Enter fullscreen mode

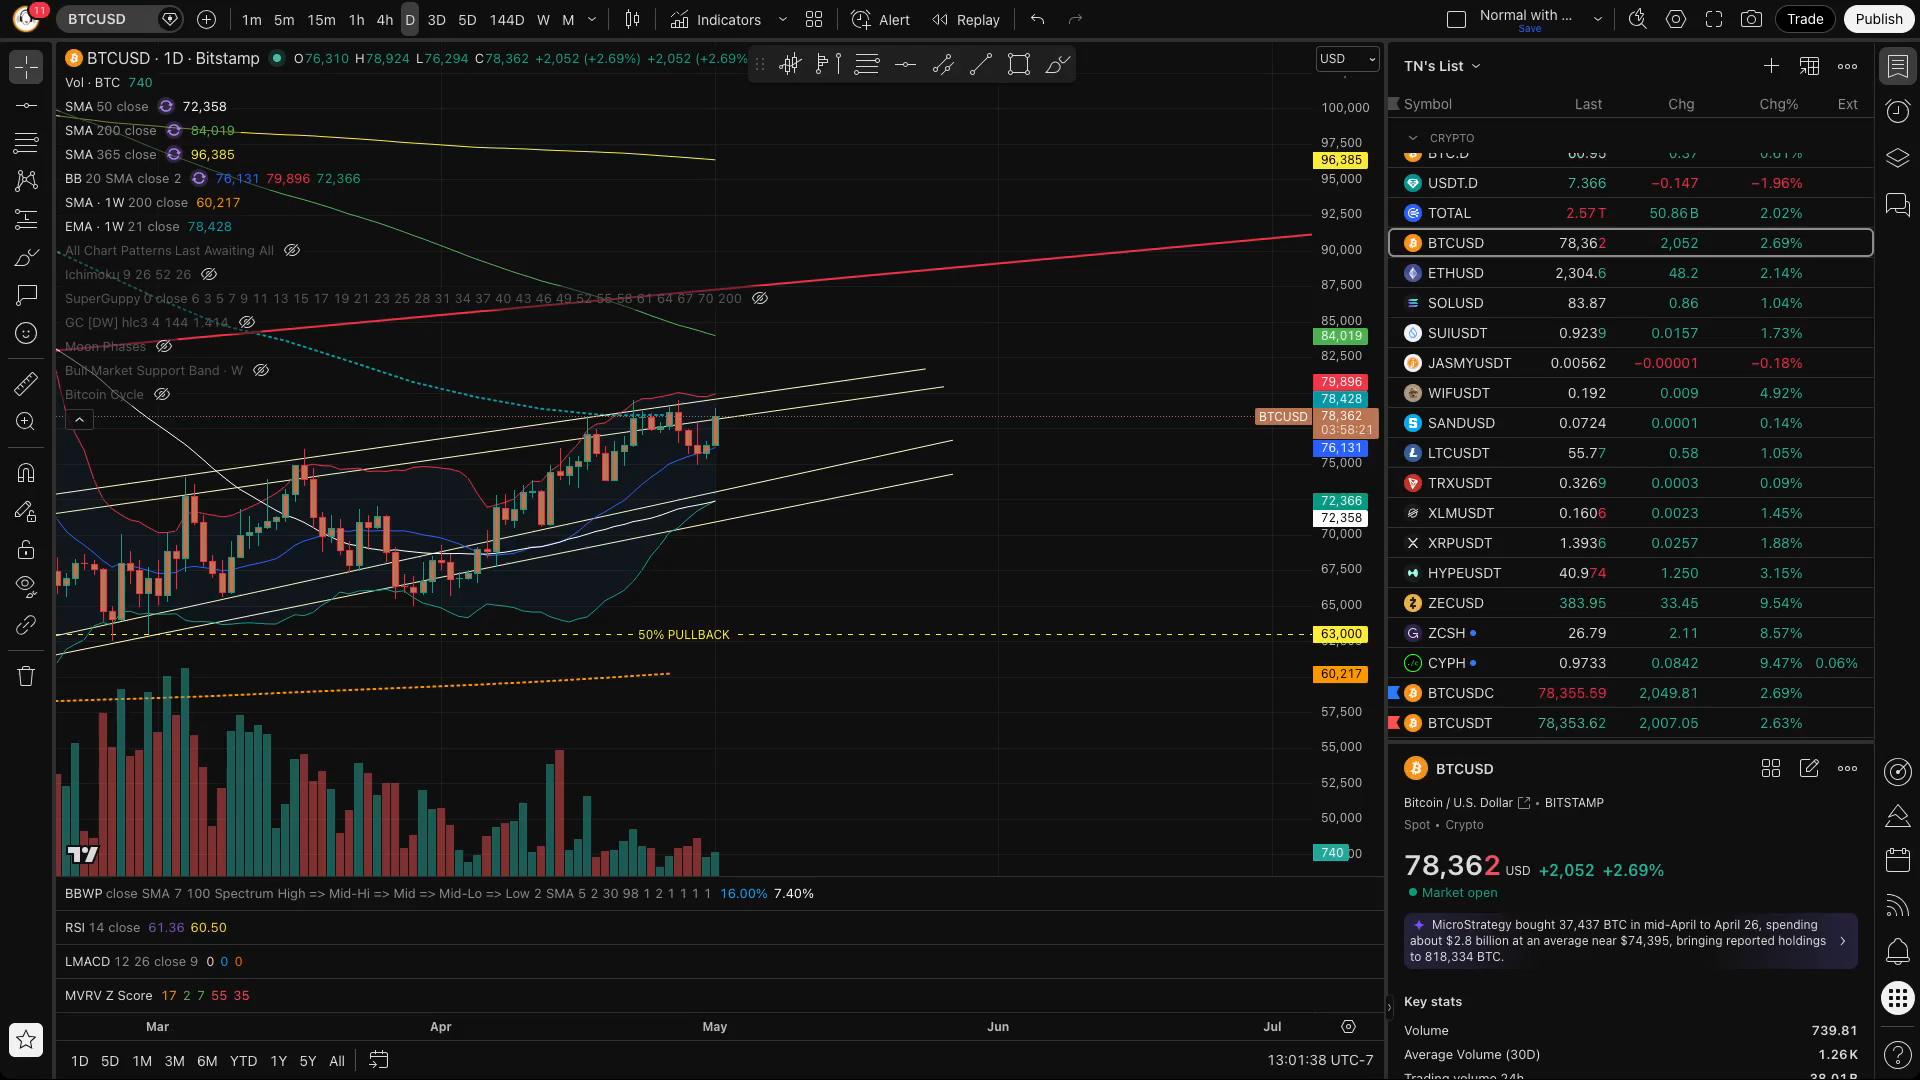[x=1714, y=19]
